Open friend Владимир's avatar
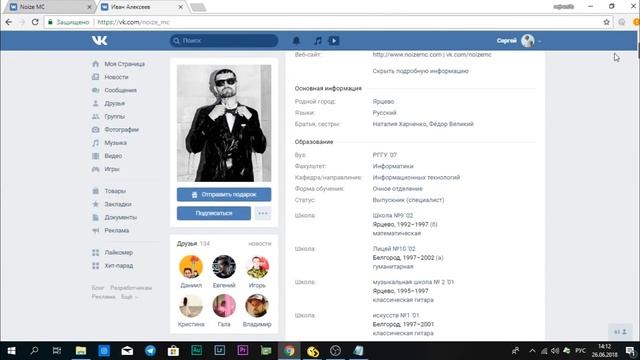Viewport: 640px width, 360px height. 257,306
